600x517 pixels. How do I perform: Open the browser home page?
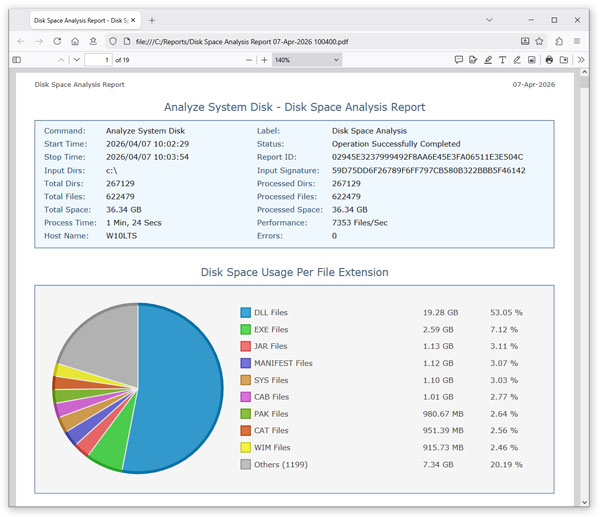pos(75,41)
